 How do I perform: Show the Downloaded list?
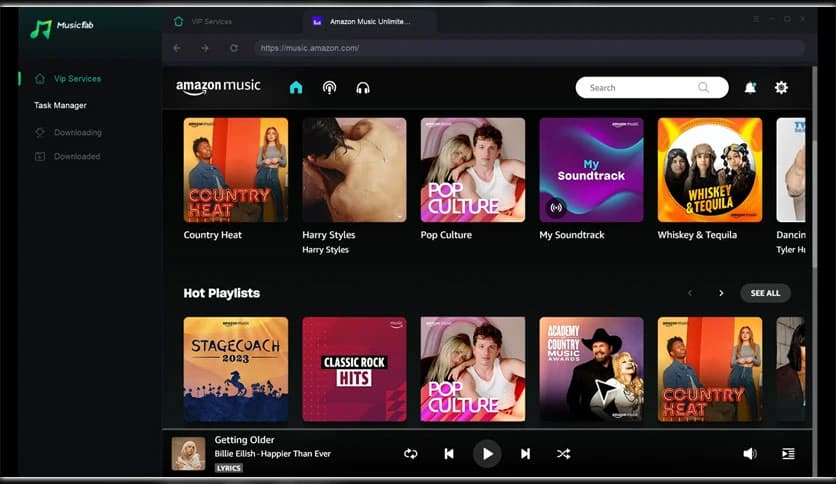tap(67, 156)
